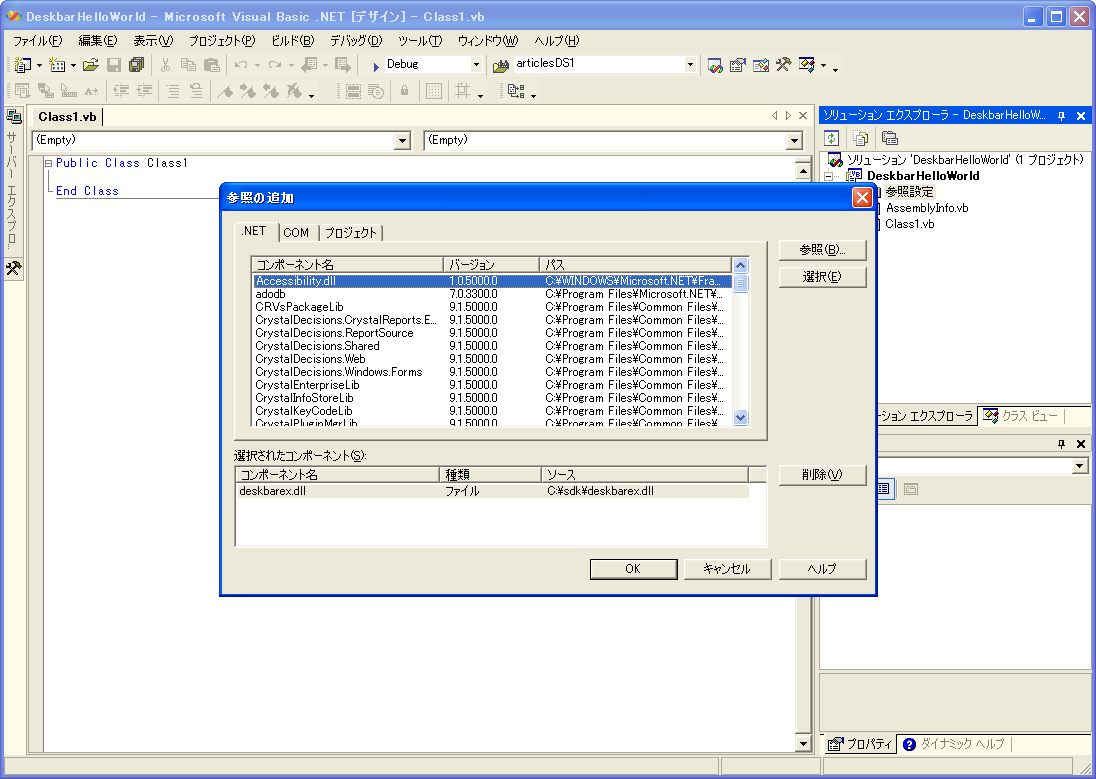Screen dimensions: 1096x779
Task: Toggle auto-hide pin on Properties panel
Action: pyautogui.click(x=1061, y=444)
